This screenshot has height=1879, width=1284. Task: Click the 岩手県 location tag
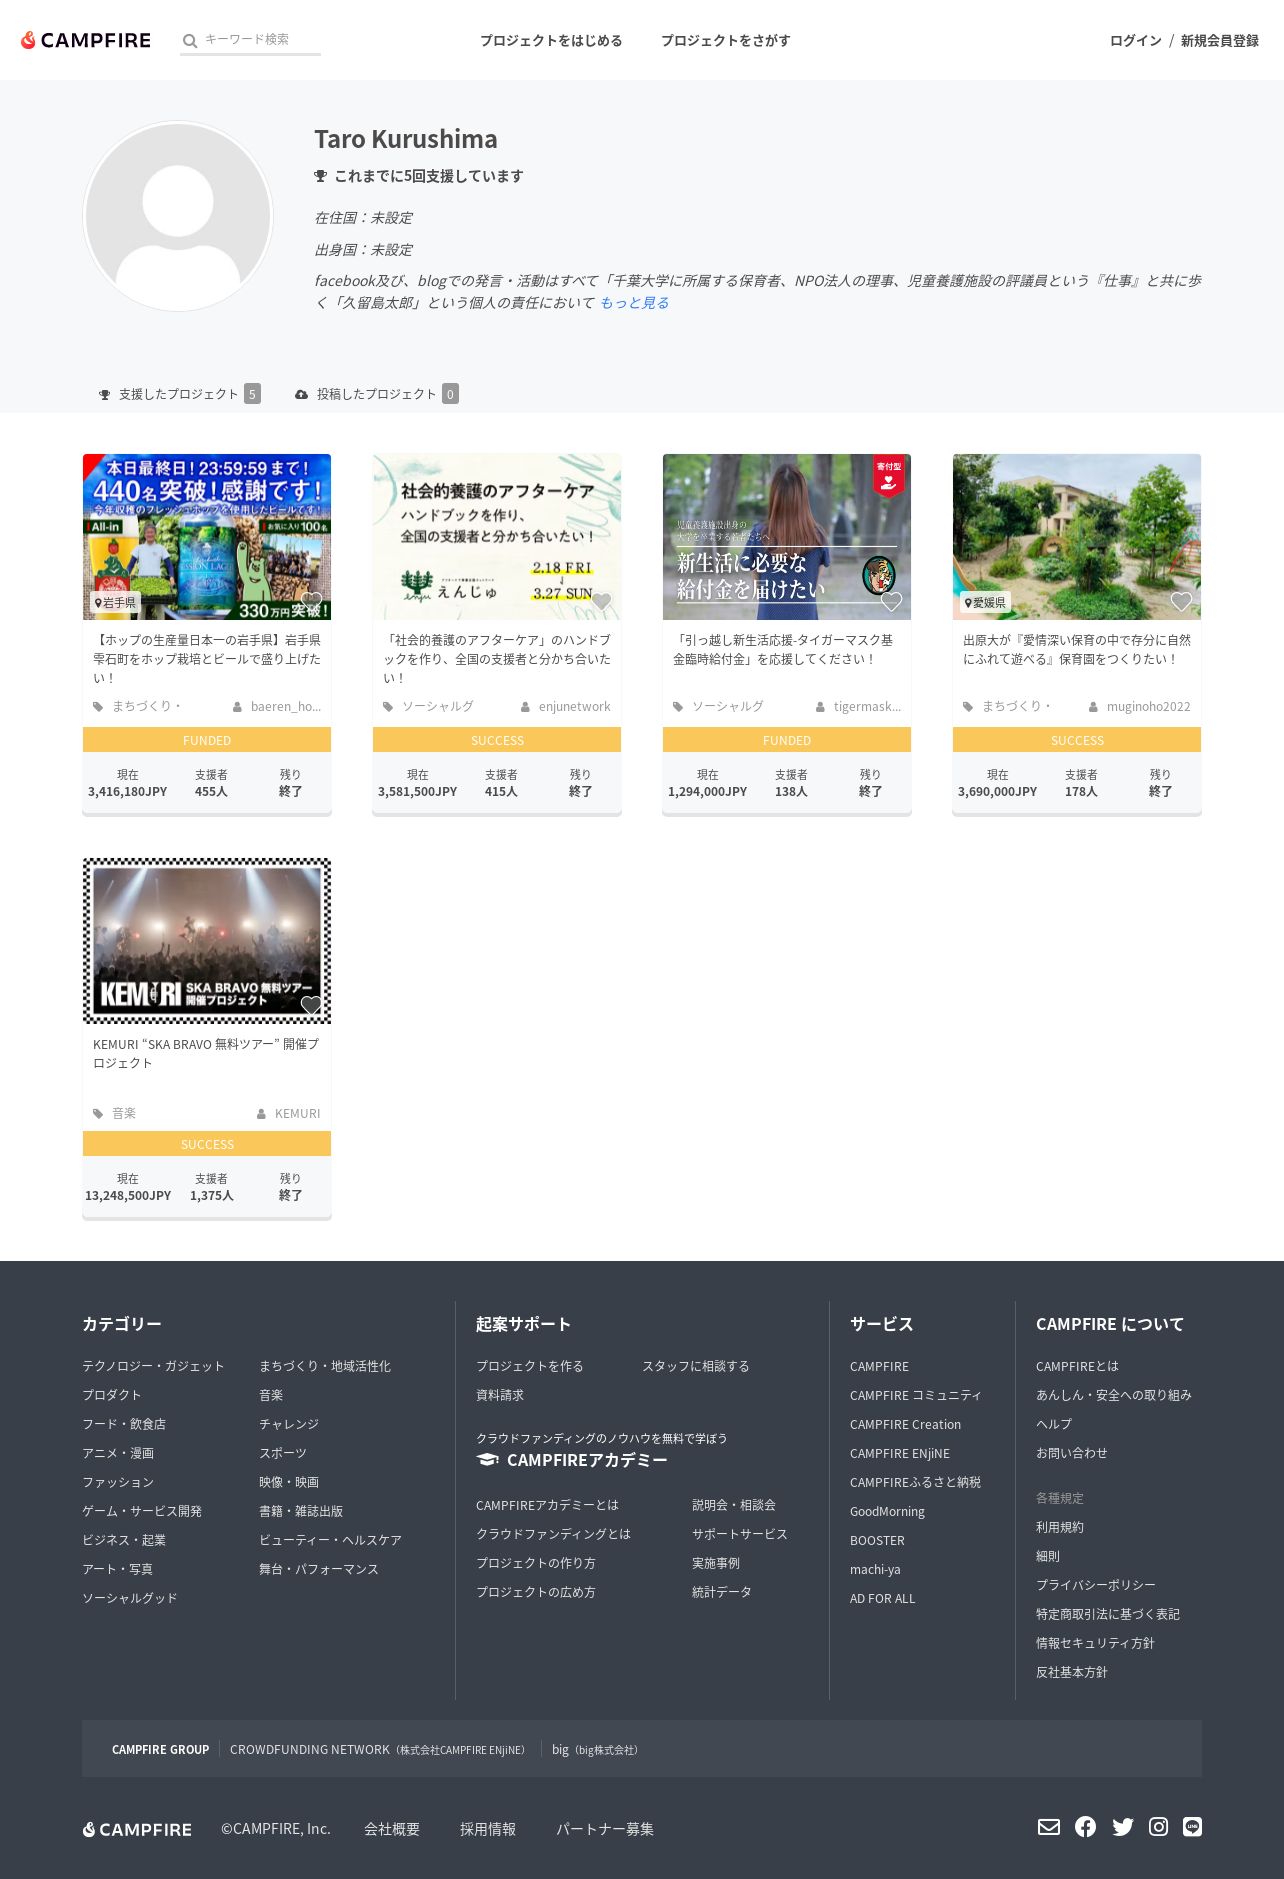coord(115,602)
